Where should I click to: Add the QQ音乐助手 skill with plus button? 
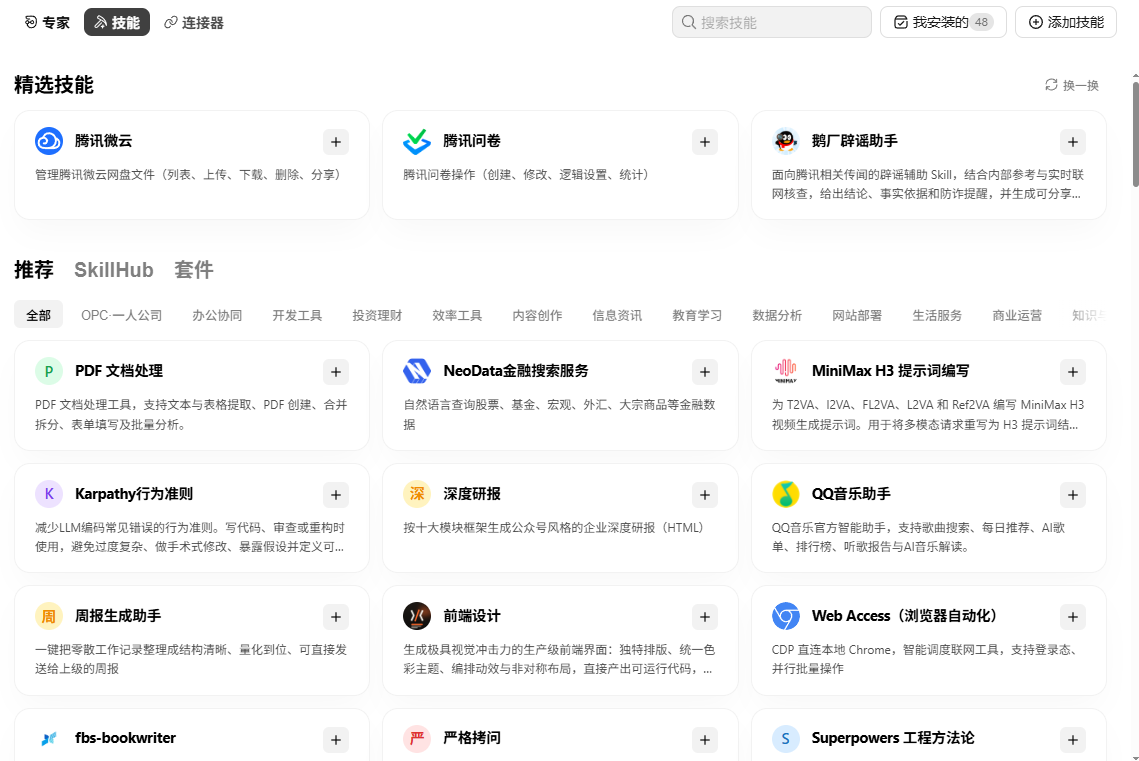1073,495
